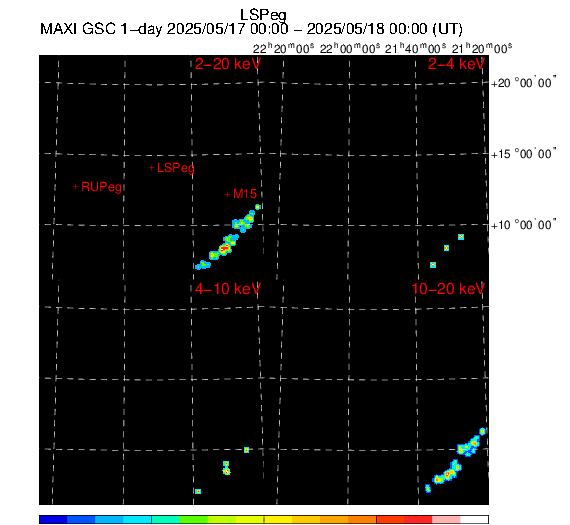Select the 10-20 keV panel label

(x=448, y=289)
